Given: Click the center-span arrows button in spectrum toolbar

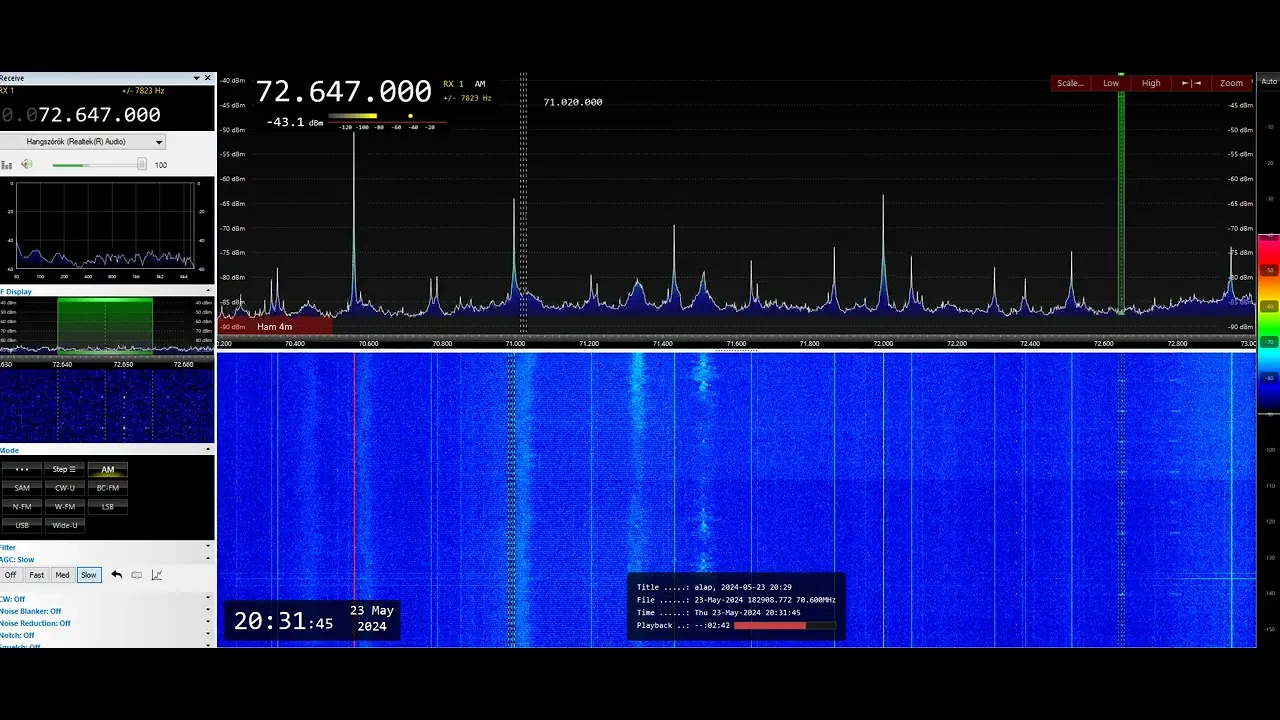Looking at the screenshot, I should coord(1191,83).
